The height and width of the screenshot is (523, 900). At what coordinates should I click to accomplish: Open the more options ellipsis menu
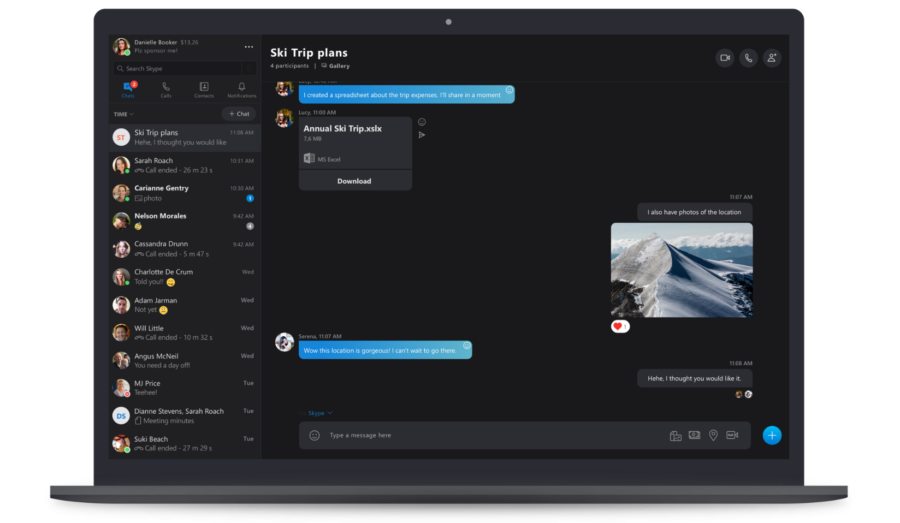(x=249, y=47)
